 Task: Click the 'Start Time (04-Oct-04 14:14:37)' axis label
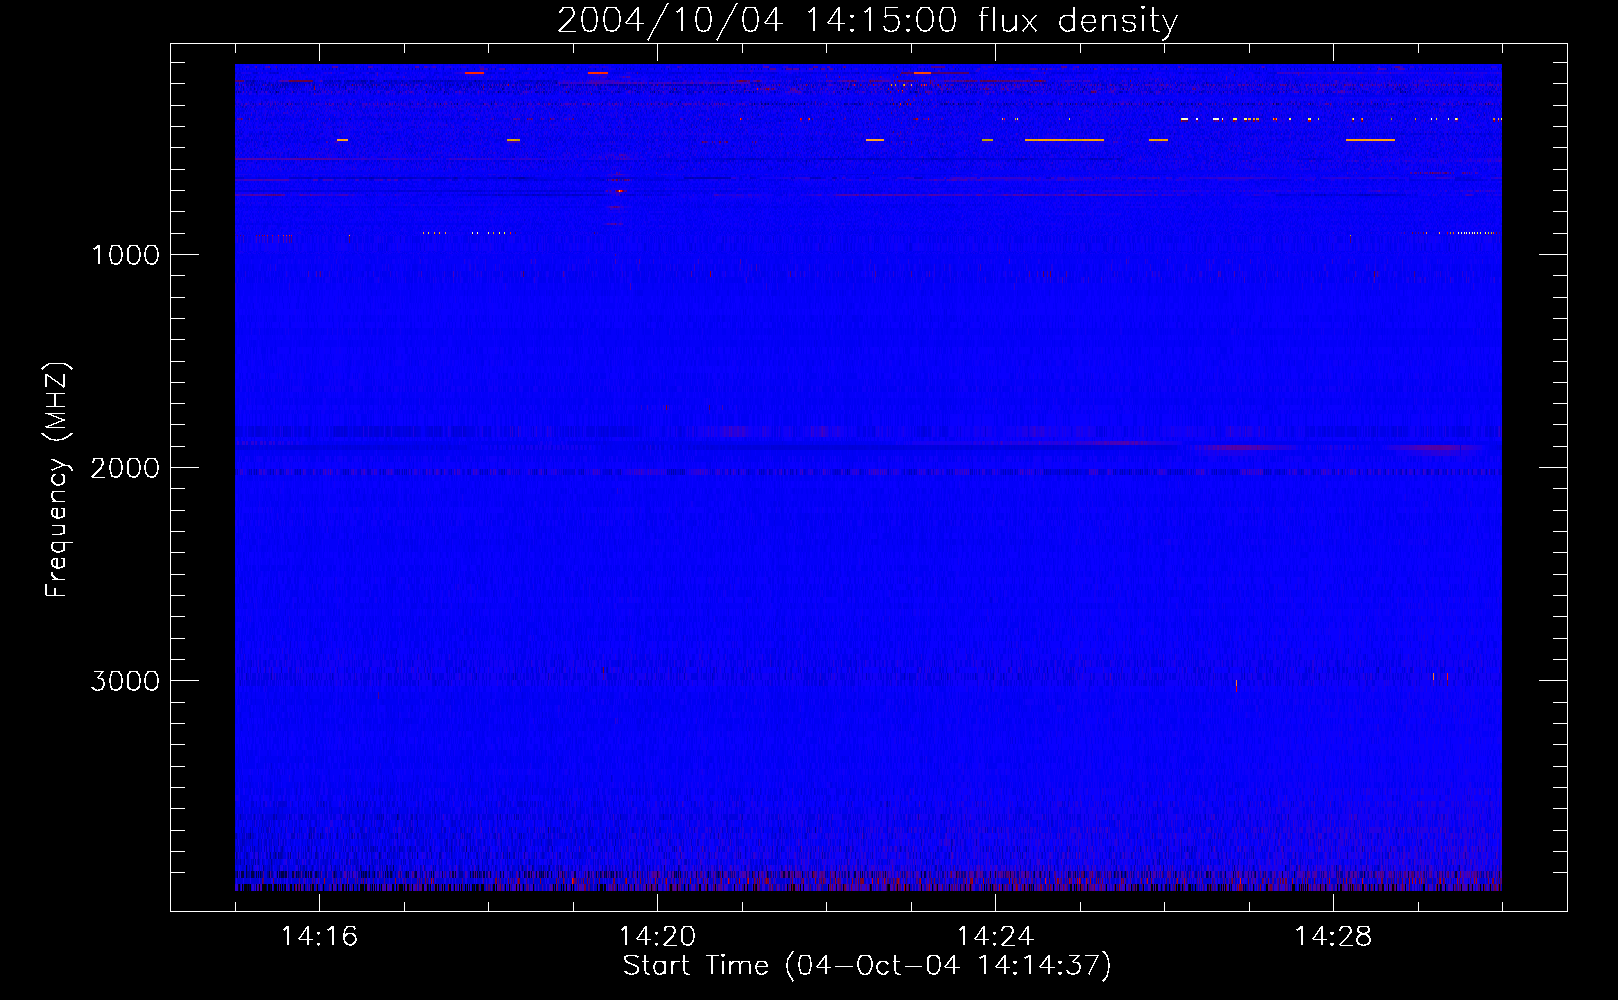pyautogui.click(x=867, y=966)
